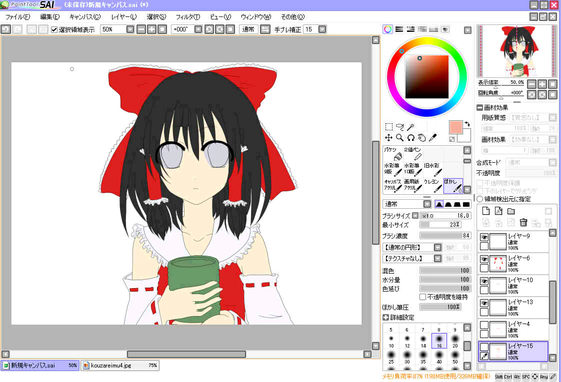Open the brush texture dropdown

(x=438, y=258)
